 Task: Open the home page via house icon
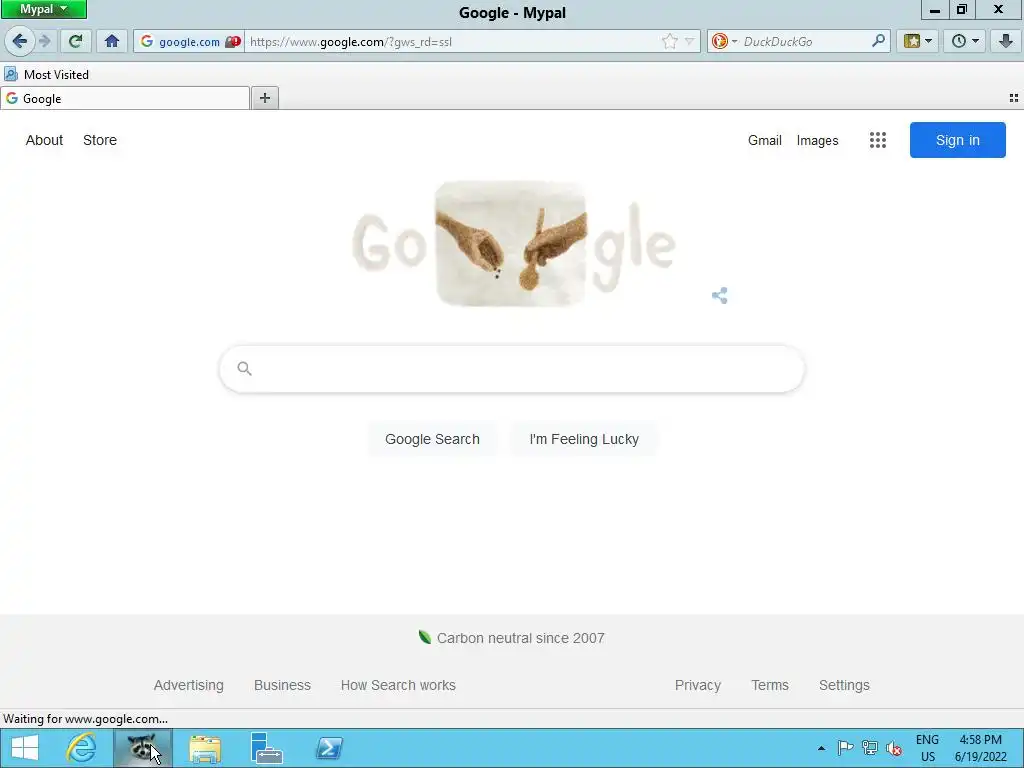pyautogui.click(x=112, y=42)
